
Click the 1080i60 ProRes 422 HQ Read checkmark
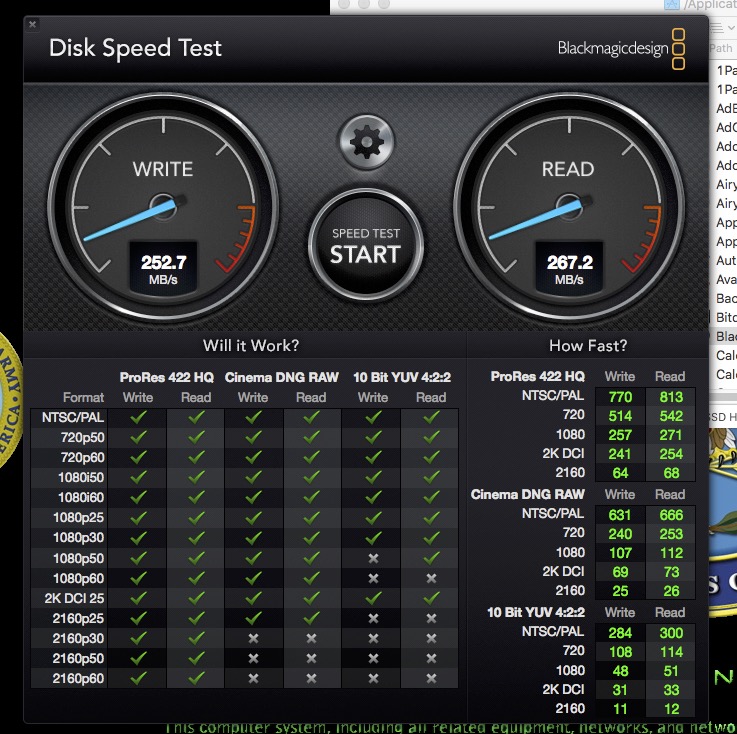[196, 497]
